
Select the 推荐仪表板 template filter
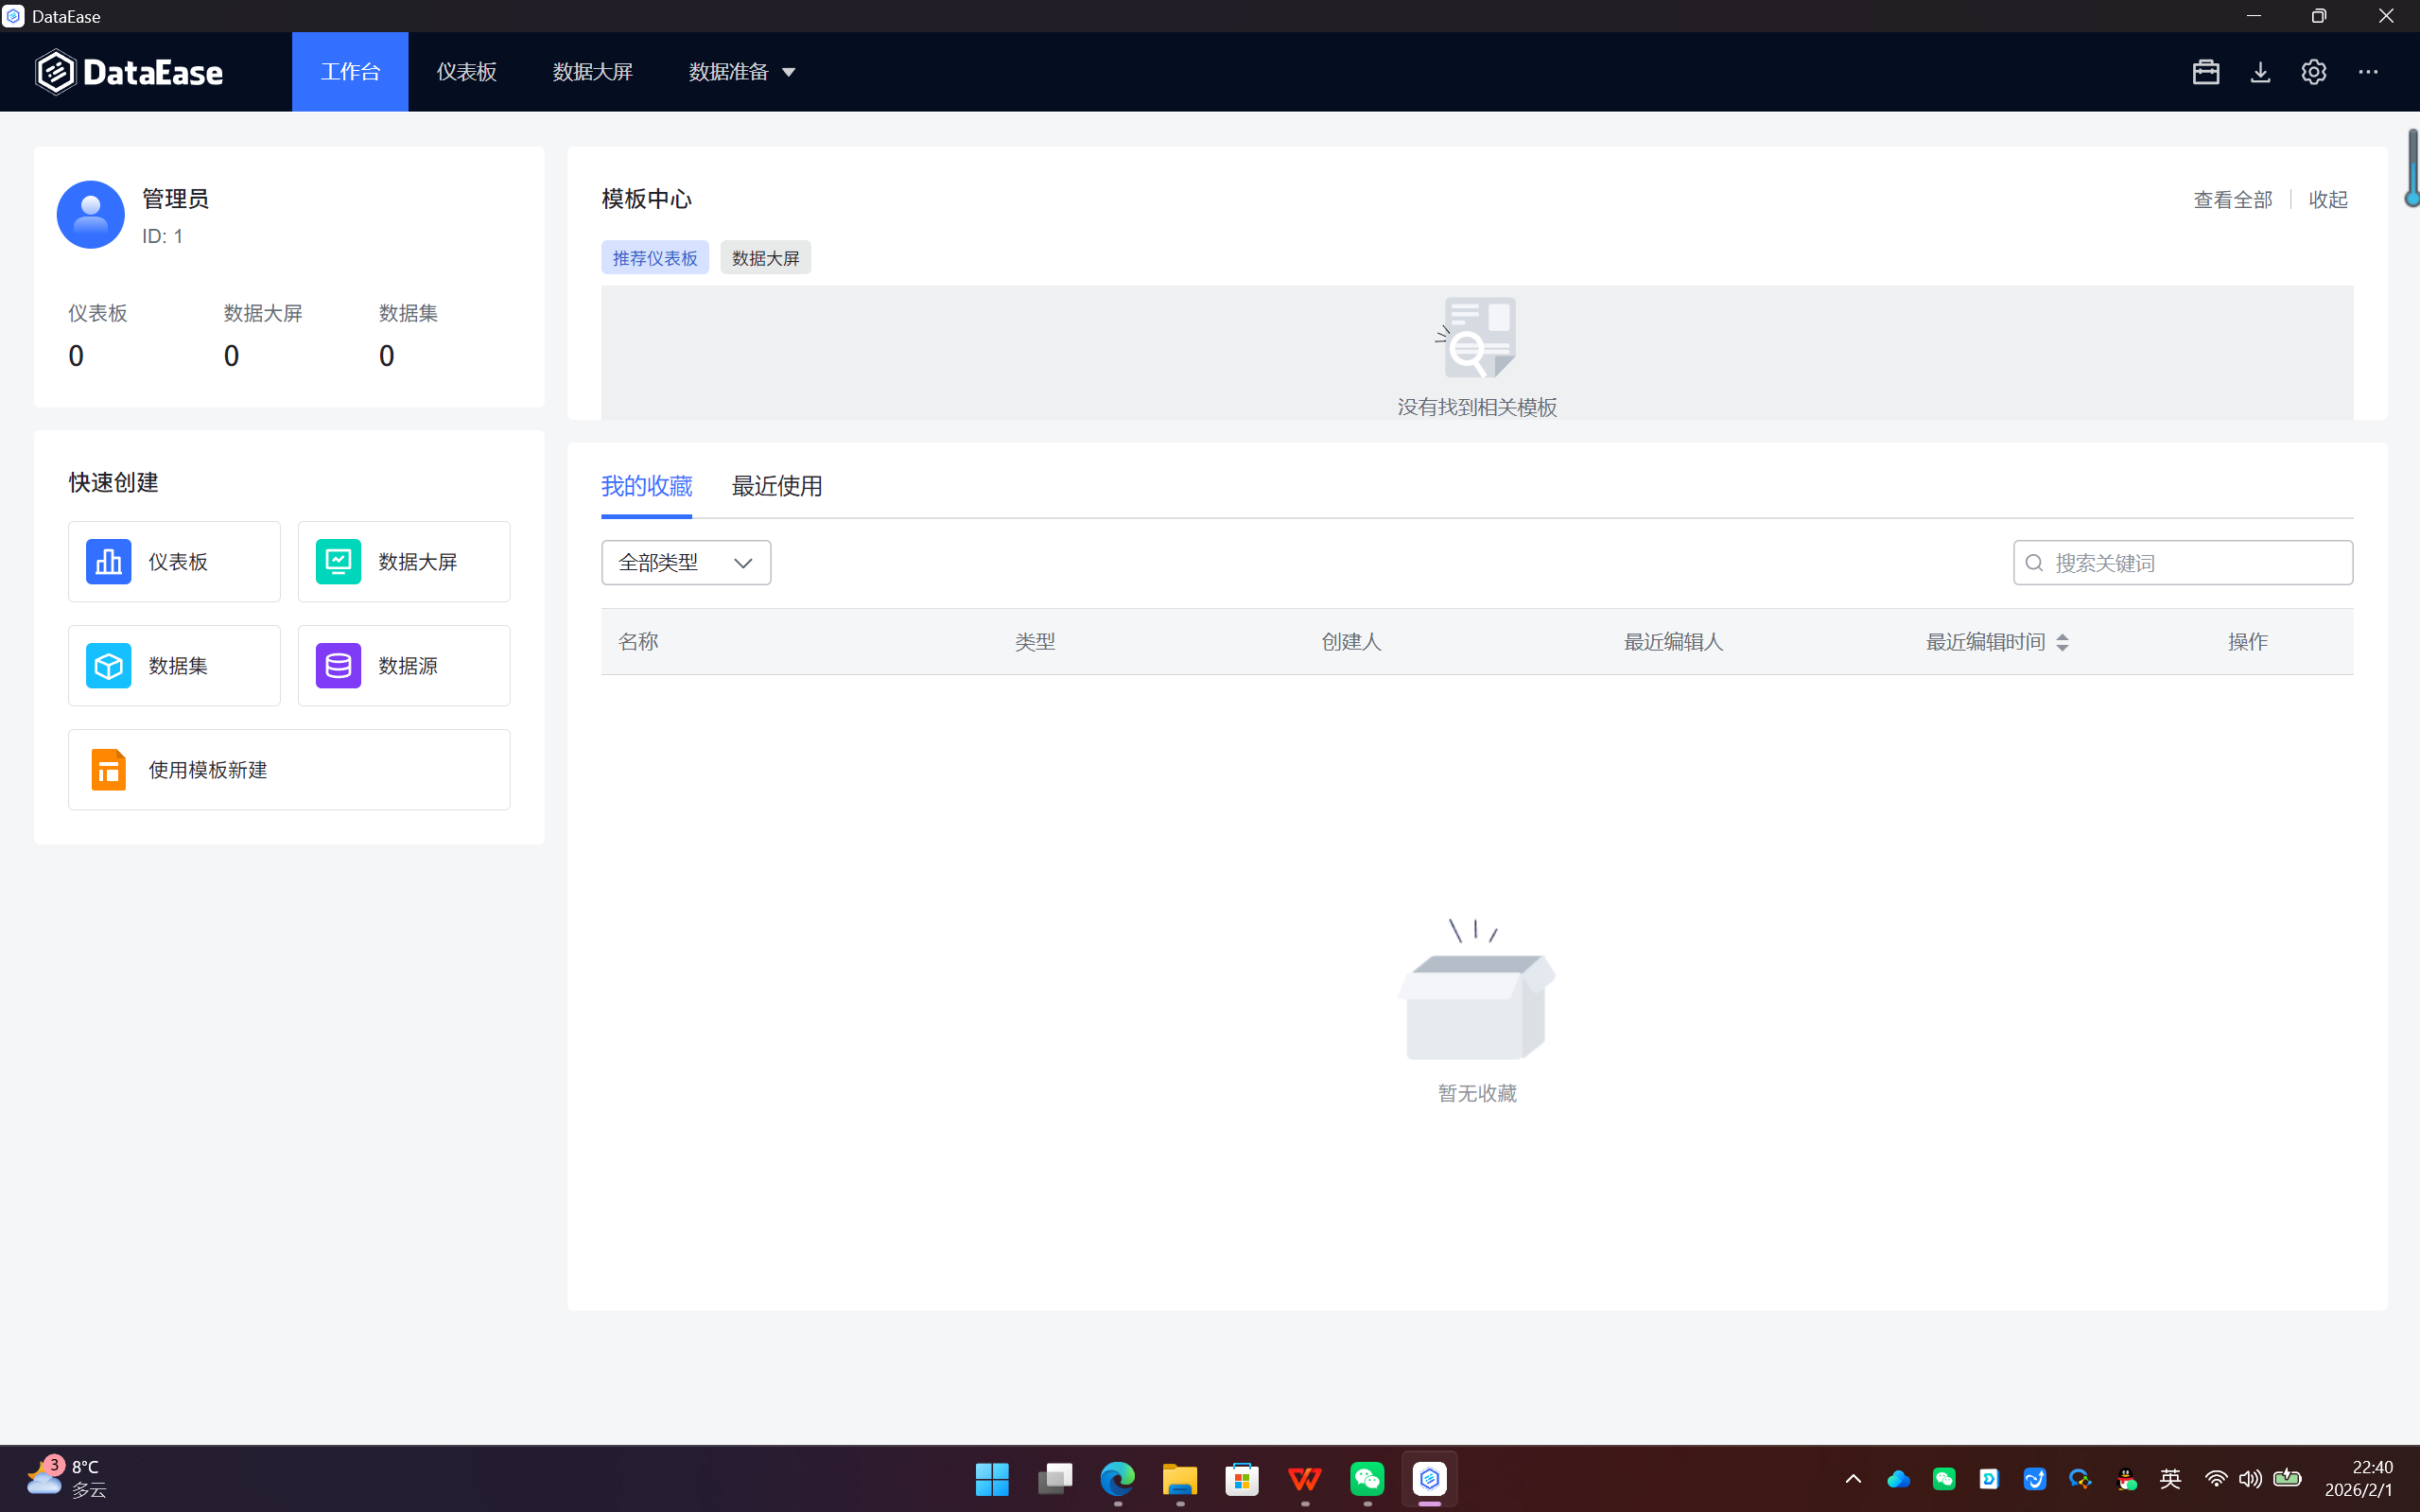tap(655, 258)
